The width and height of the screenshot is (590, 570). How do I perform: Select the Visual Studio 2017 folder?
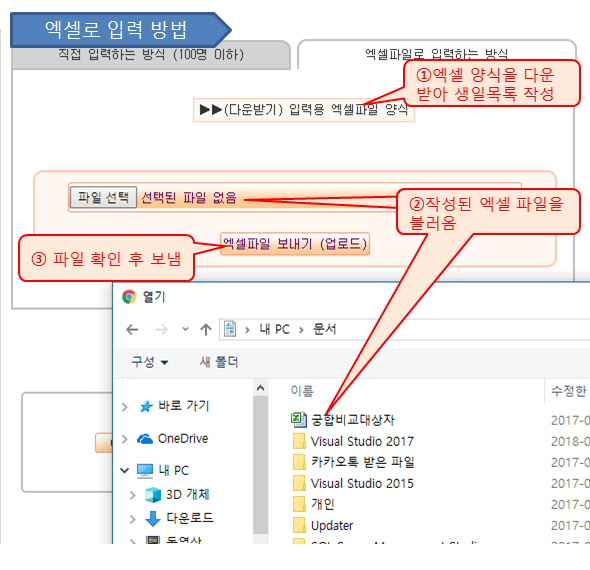point(362,441)
